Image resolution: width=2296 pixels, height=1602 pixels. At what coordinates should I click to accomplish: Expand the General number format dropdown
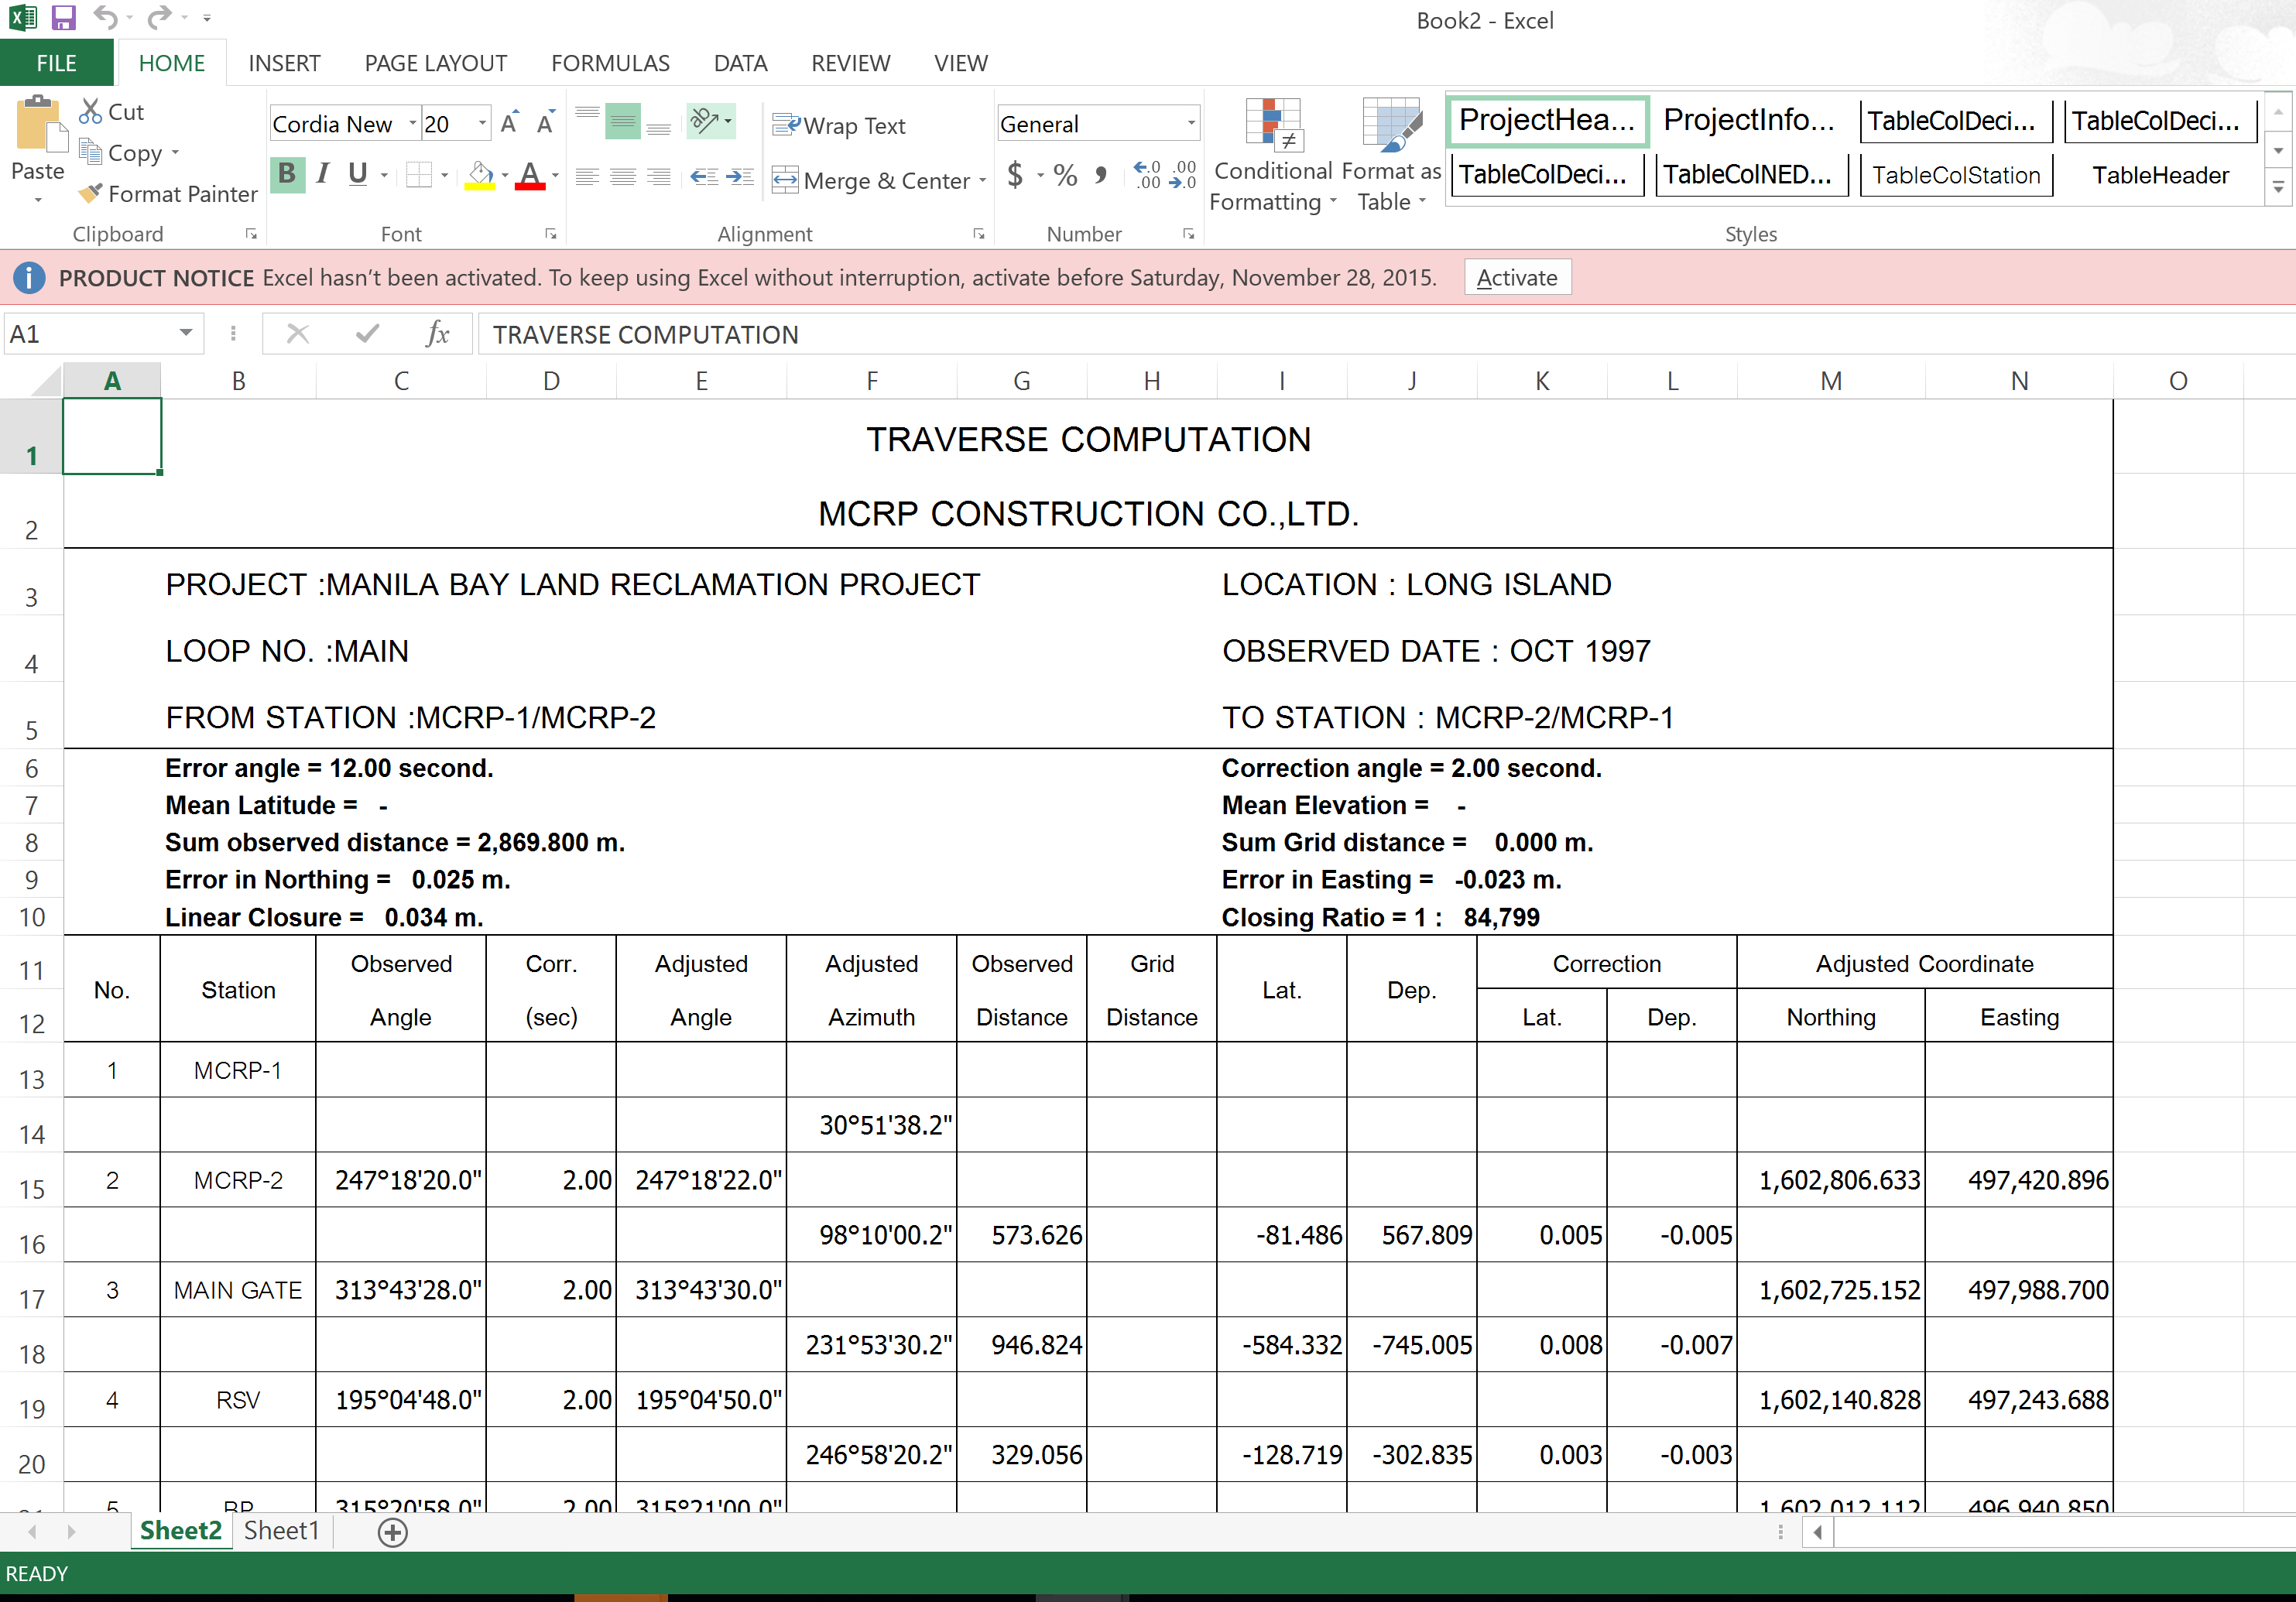(x=1191, y=124)
